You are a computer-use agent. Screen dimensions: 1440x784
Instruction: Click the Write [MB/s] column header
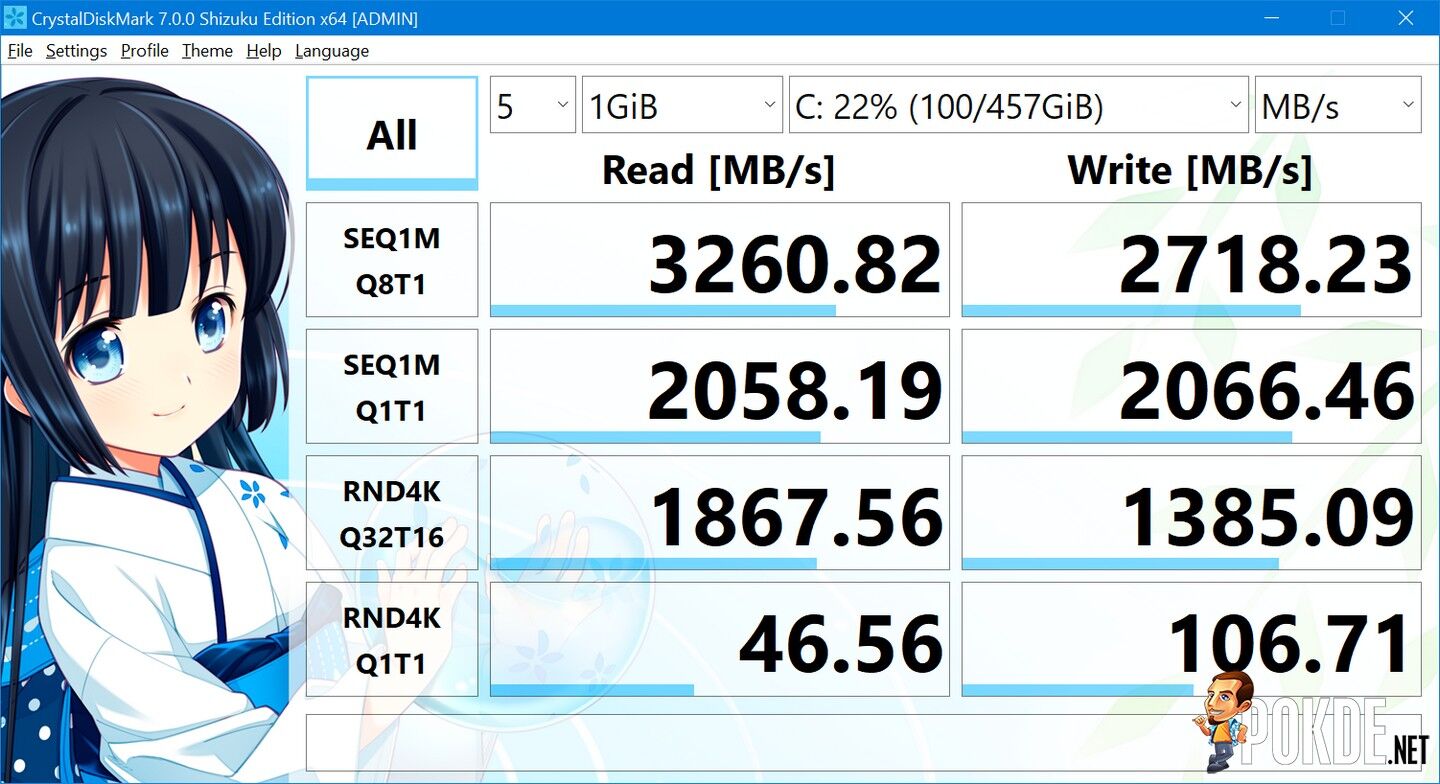(x=1190, y=171)
